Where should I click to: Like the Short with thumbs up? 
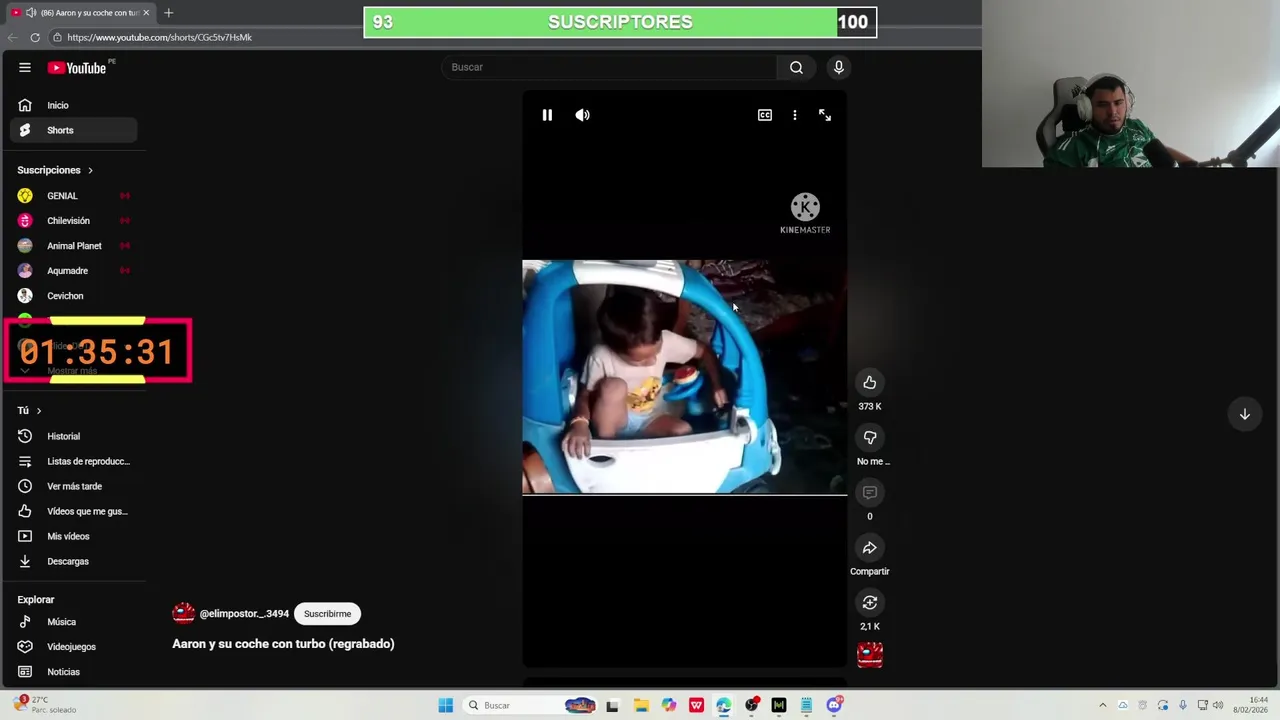870,382
